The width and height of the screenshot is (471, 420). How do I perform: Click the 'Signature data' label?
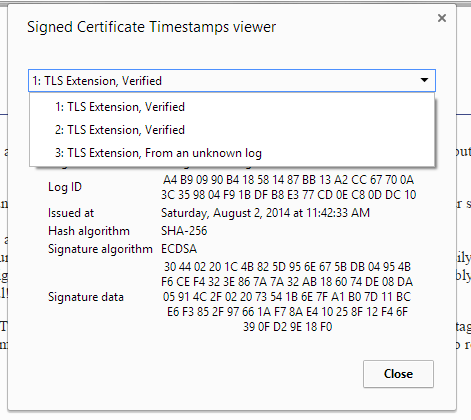pyautogui.click(x=86, y=297)
